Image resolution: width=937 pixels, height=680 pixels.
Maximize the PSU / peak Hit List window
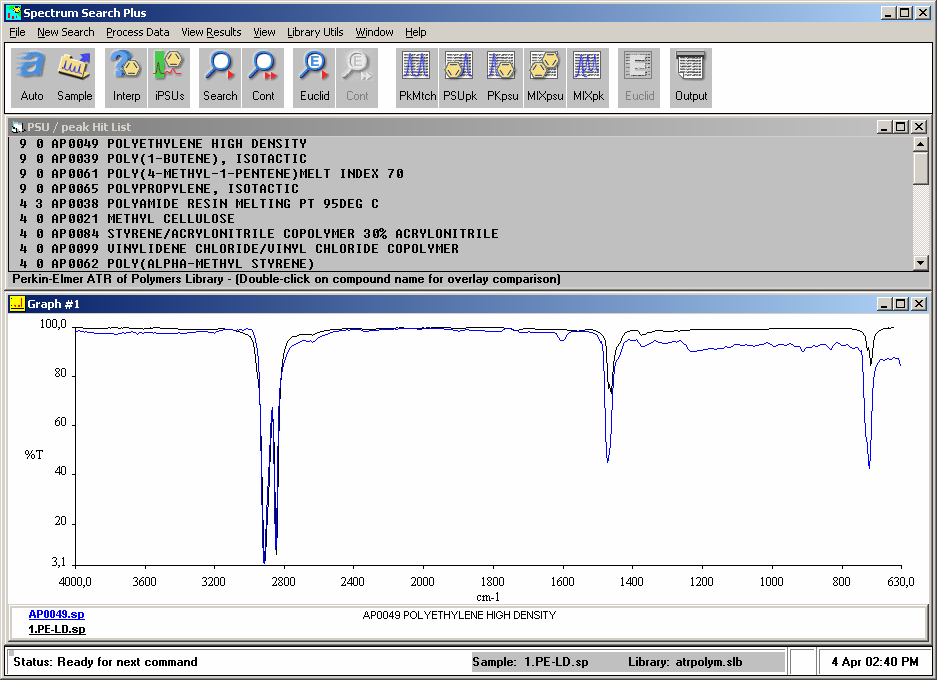901,127
